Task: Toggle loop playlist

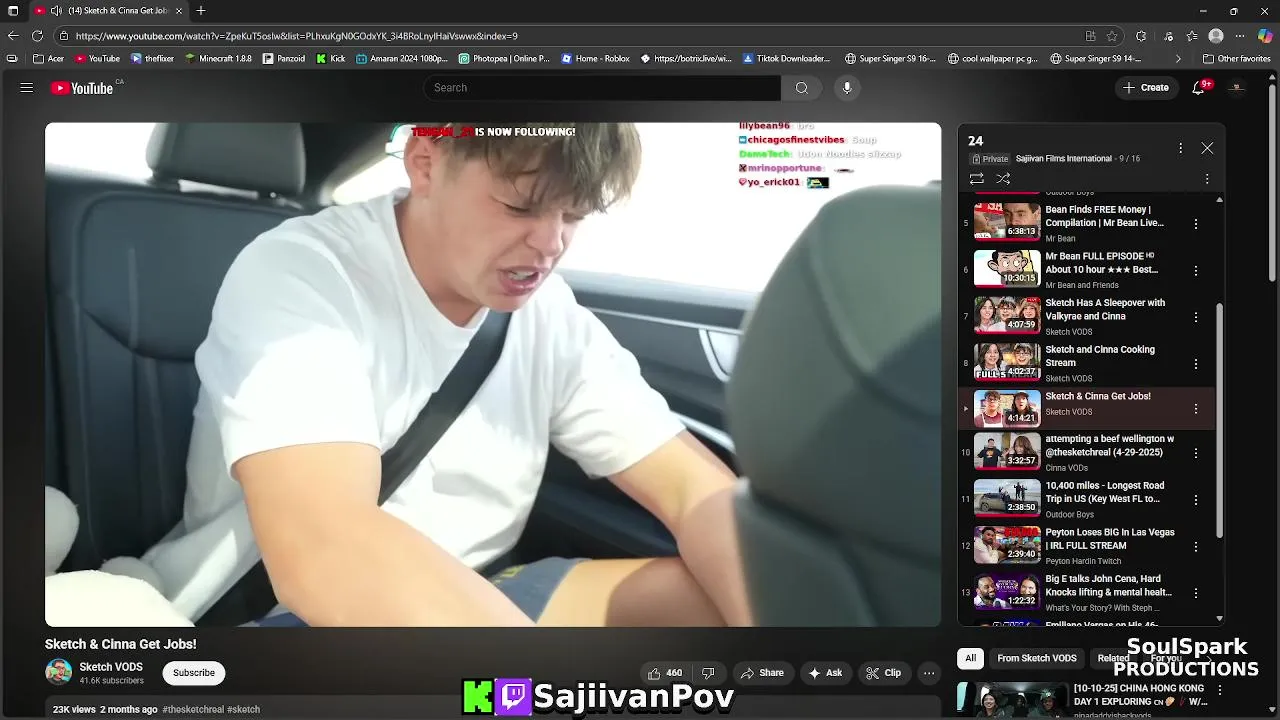Action: tap(977, 179)
